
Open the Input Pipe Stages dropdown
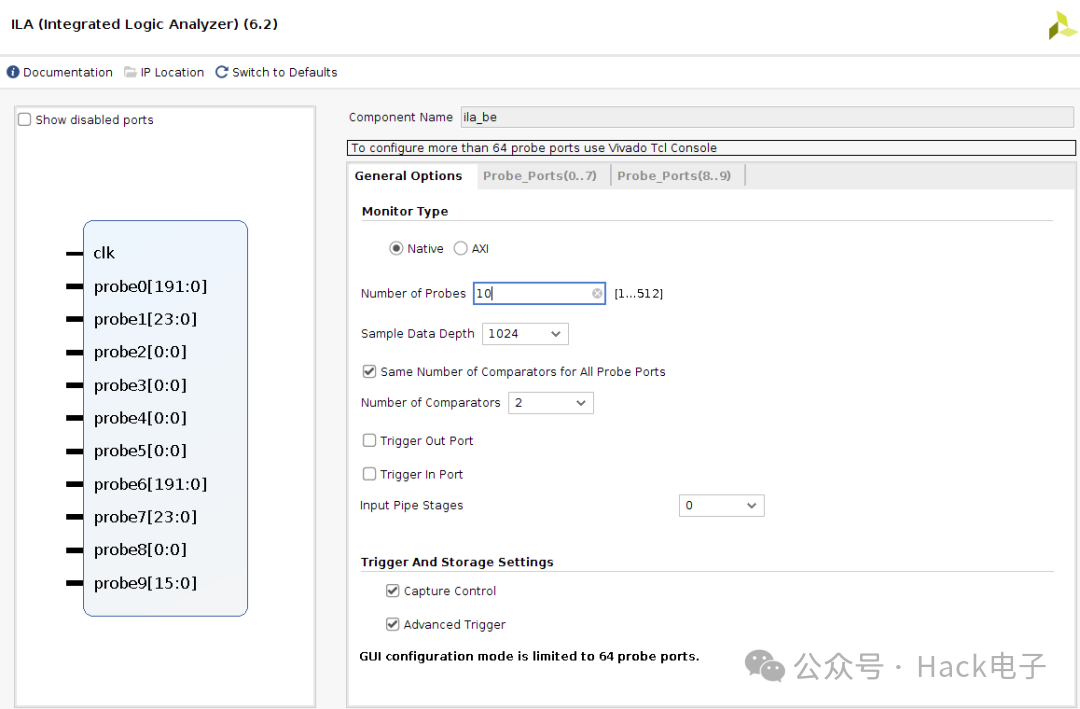click(721, 506)
